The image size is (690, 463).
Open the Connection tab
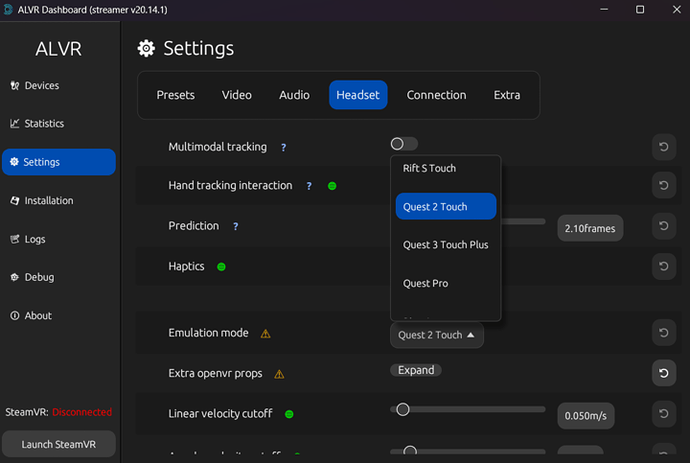tap(436, 95)
